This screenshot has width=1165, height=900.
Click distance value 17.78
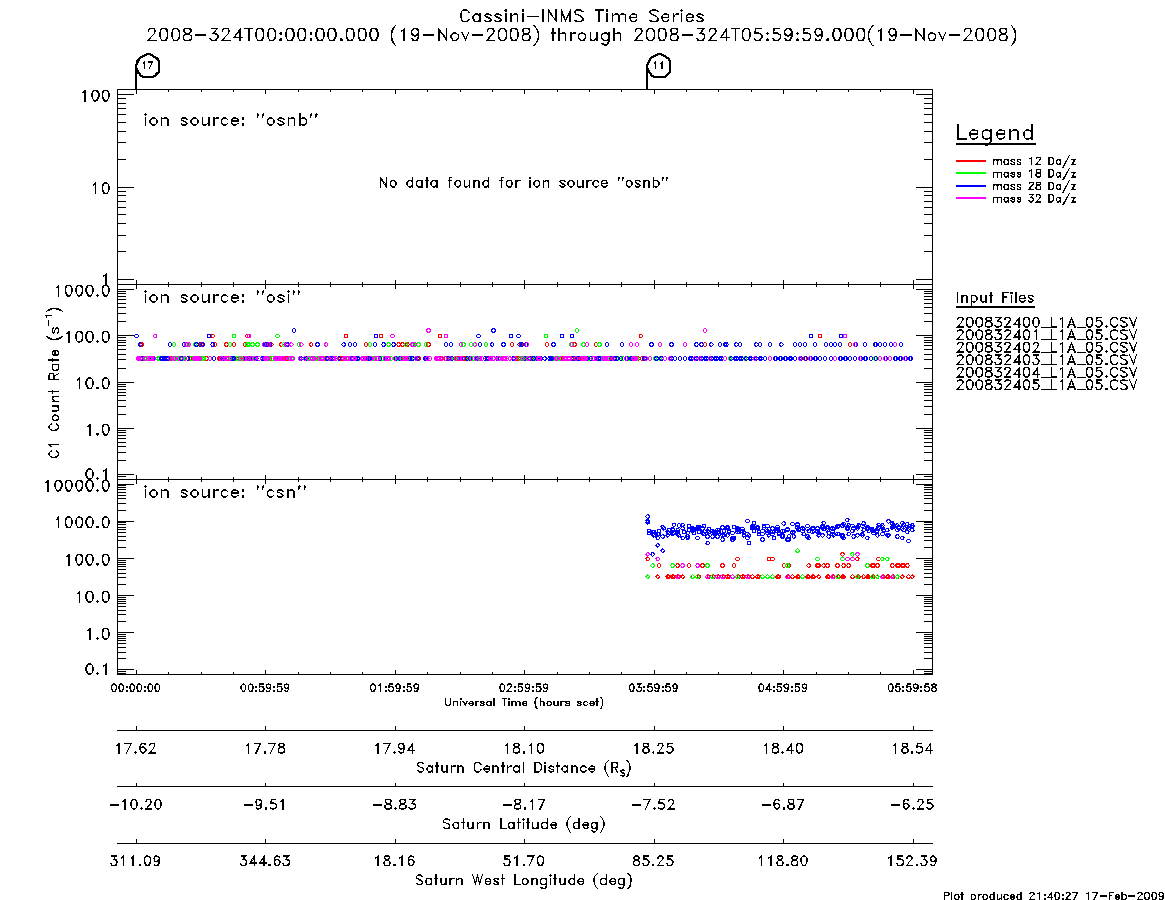(x=265, y=748)
